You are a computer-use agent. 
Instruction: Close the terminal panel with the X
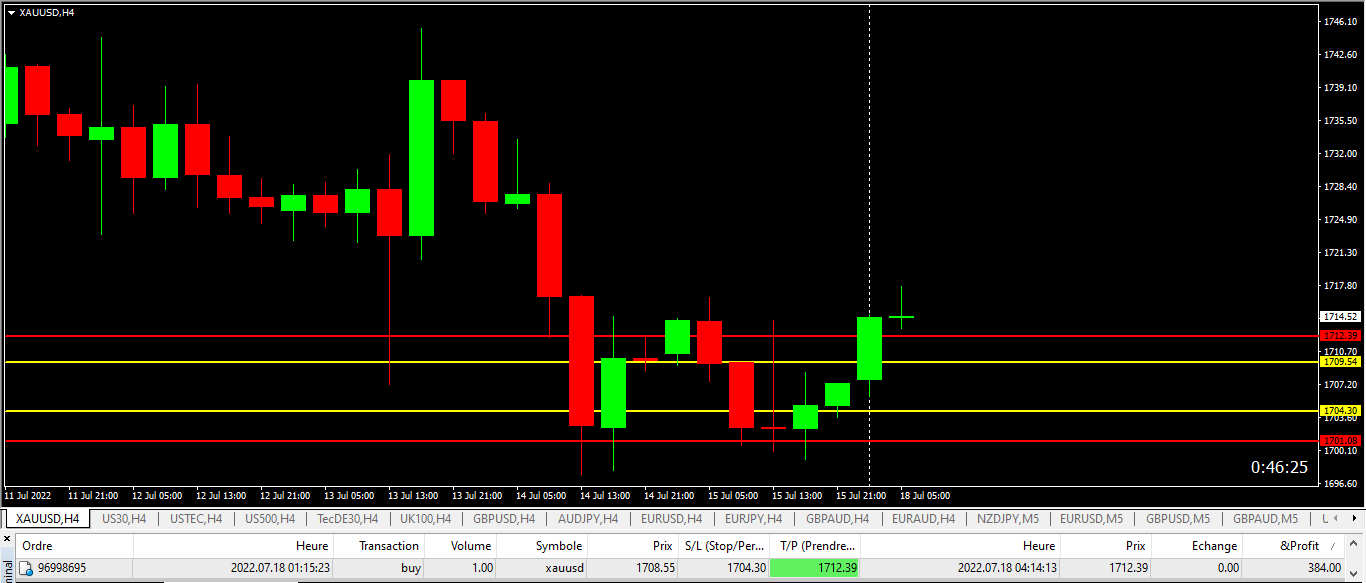[8, 540]
